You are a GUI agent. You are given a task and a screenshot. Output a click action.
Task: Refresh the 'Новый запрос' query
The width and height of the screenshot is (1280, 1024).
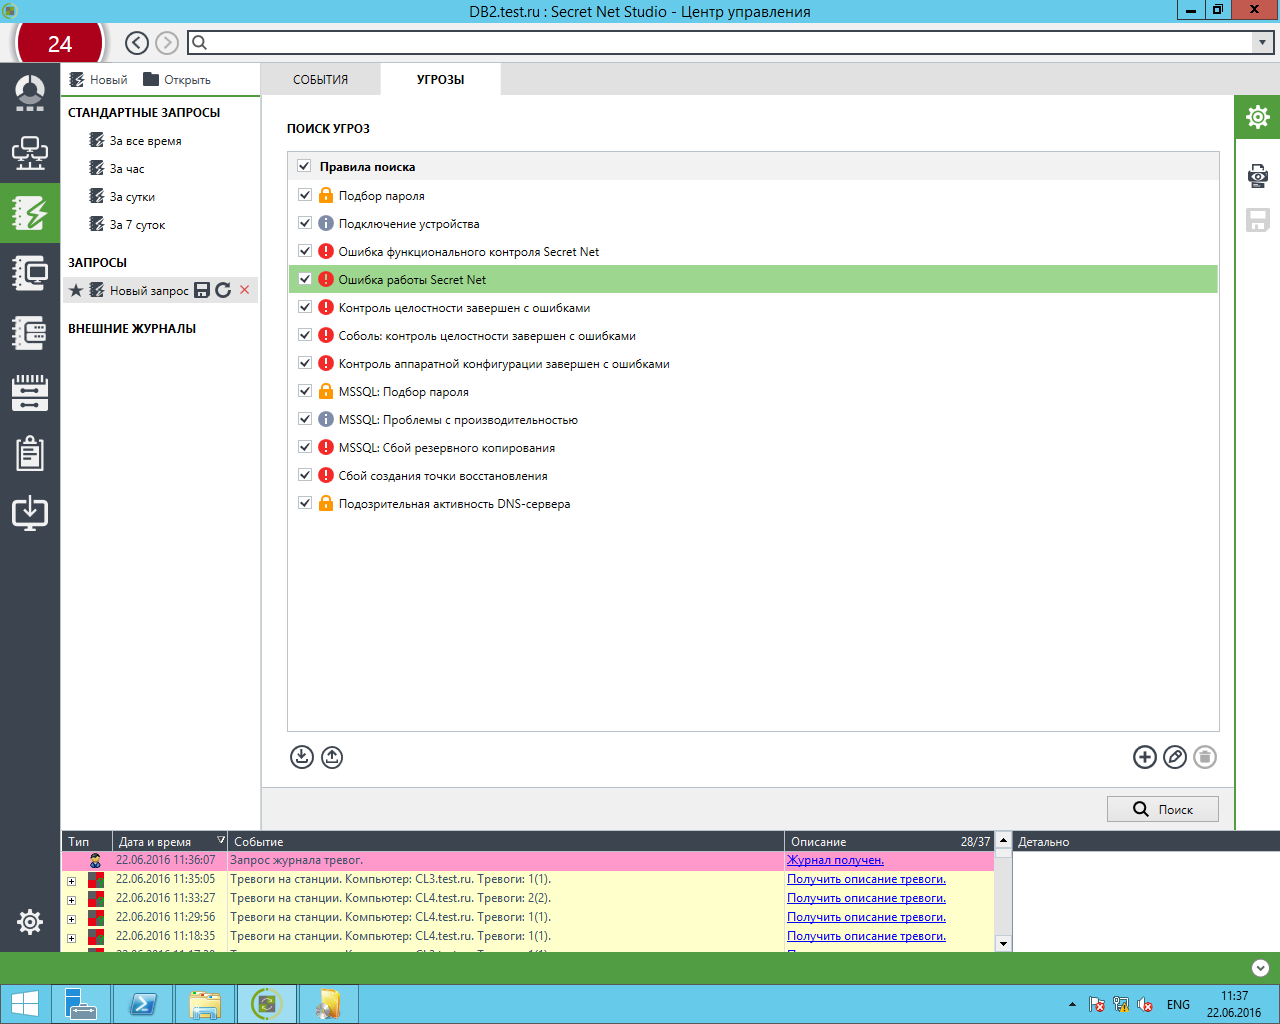pos(223,290)
